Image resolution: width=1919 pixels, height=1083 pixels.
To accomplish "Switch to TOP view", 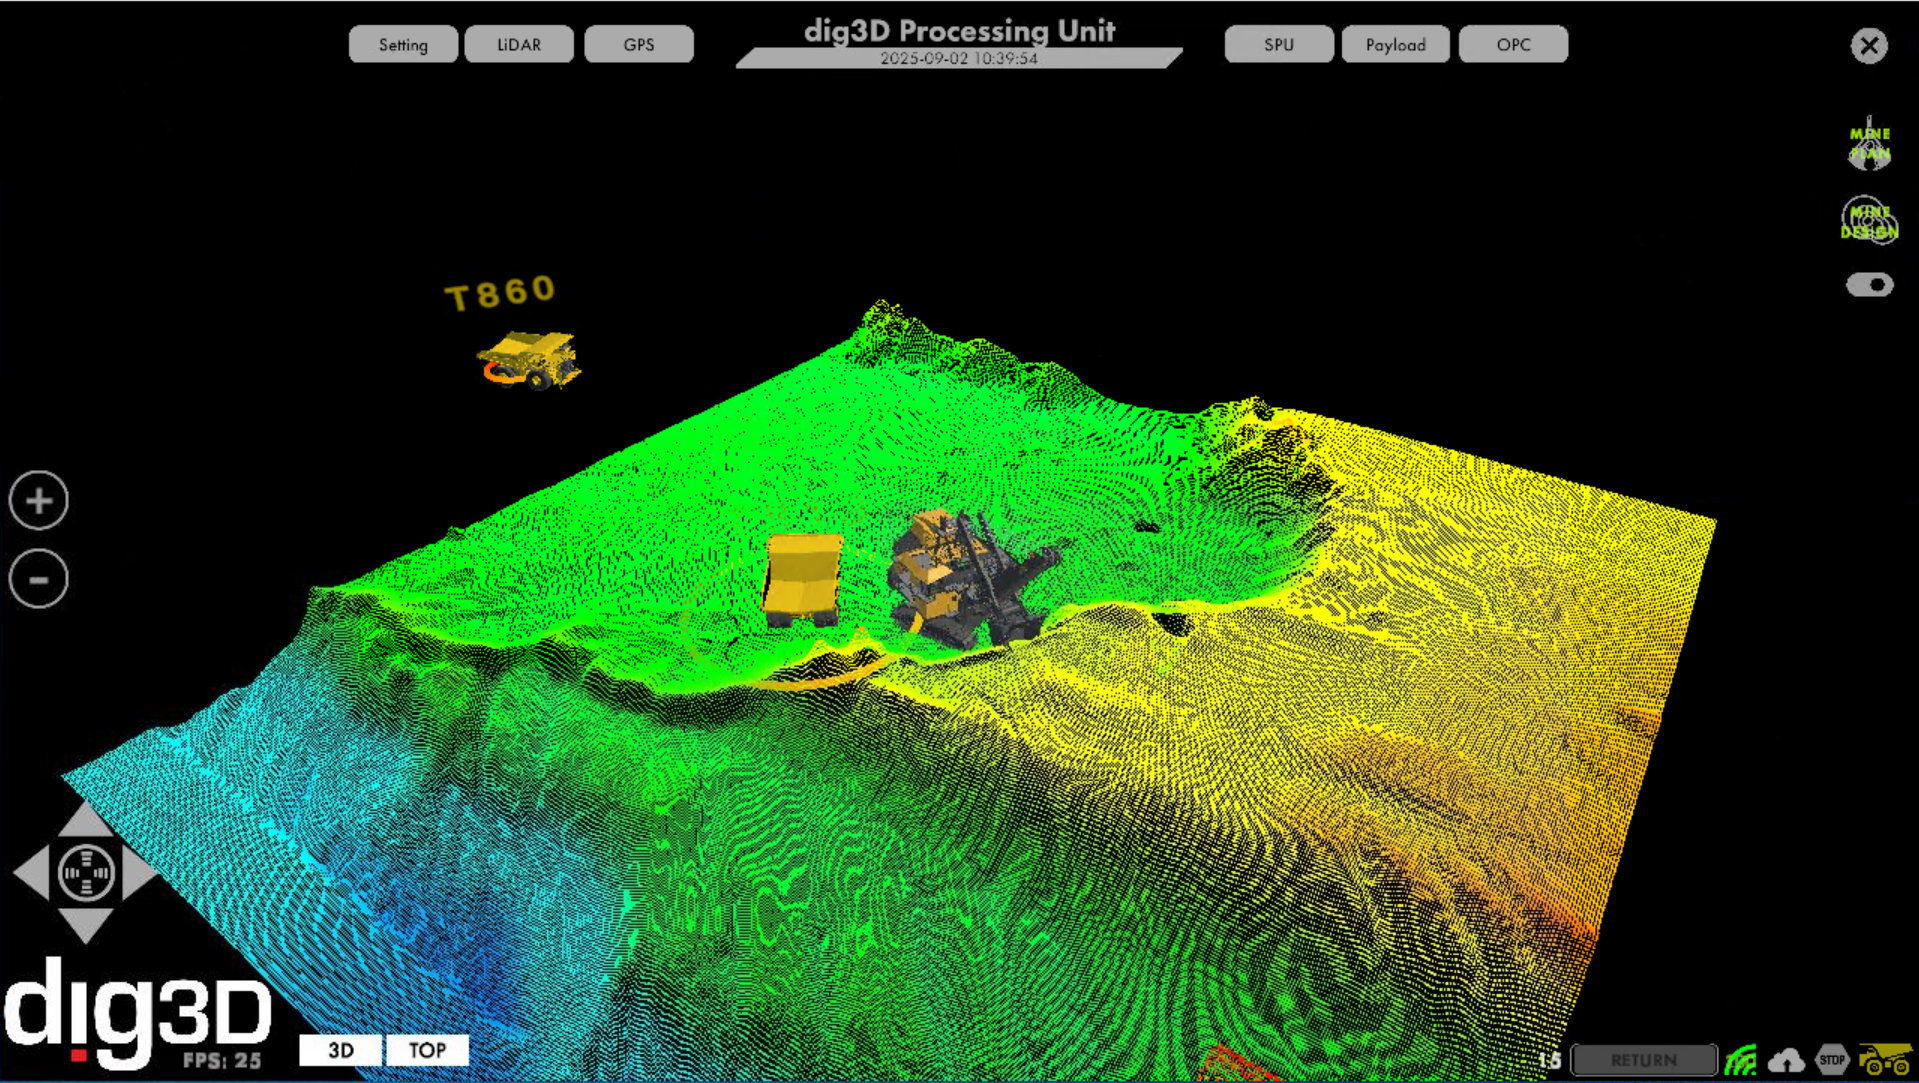I will pyautogui.click(x=427, y=1050).
